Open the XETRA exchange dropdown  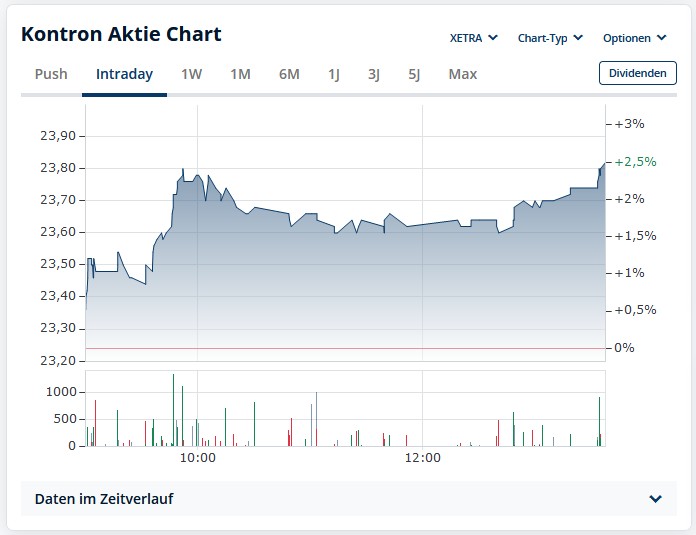tap(473, 38)
